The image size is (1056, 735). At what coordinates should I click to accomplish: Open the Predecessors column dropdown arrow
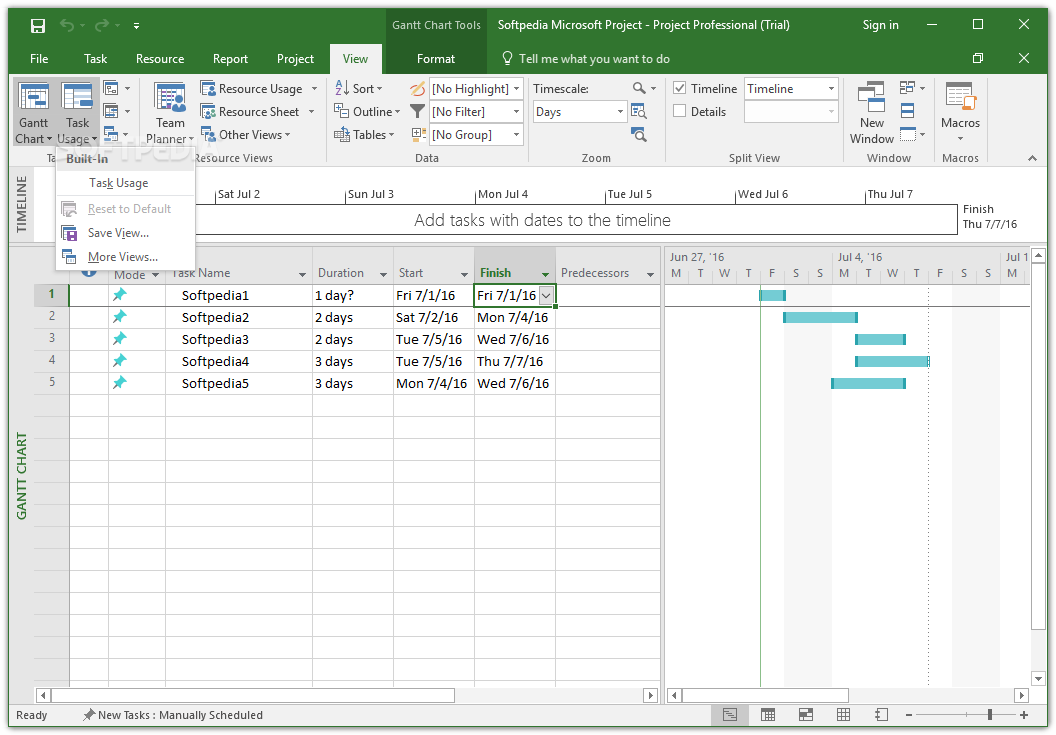pyautogui.click(x=650, y=274)
